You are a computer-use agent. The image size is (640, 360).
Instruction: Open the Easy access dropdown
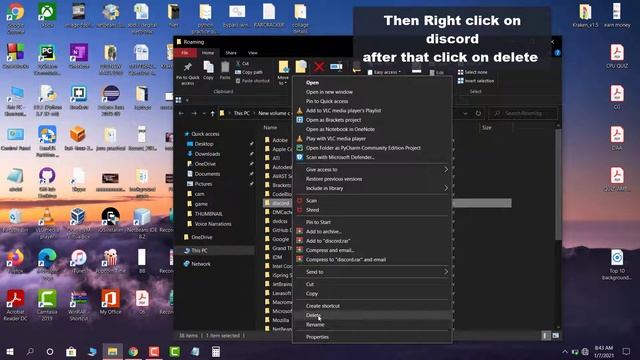(384, 72)
